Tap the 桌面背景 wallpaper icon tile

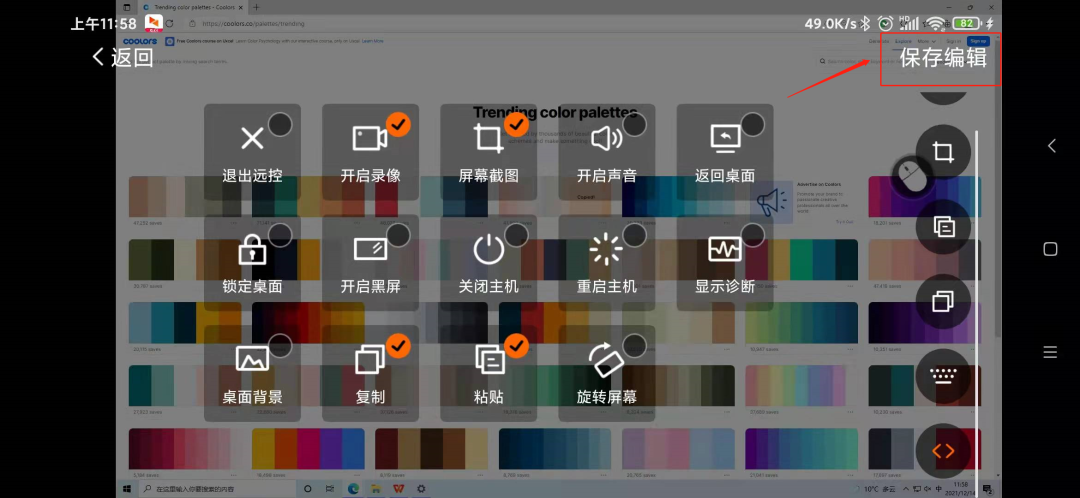[x=252, y=373]
